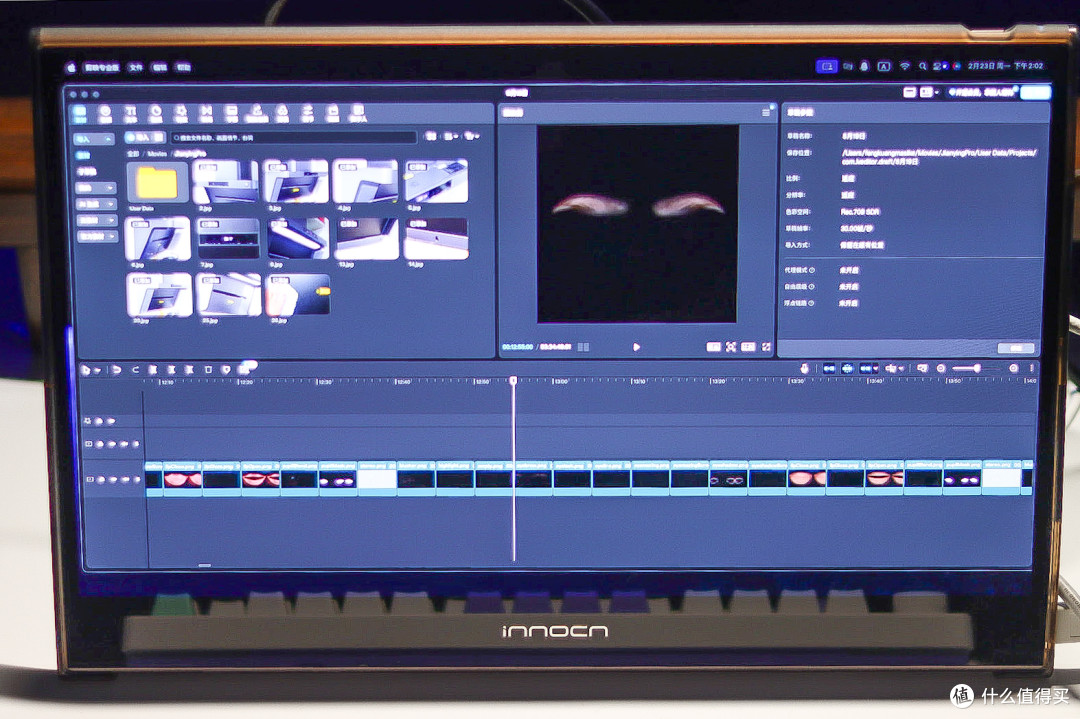The height and width of the screenshot is (719, 1080).
Task: Select the 5.jpg thumbnail
Action: tap(437, 182)
